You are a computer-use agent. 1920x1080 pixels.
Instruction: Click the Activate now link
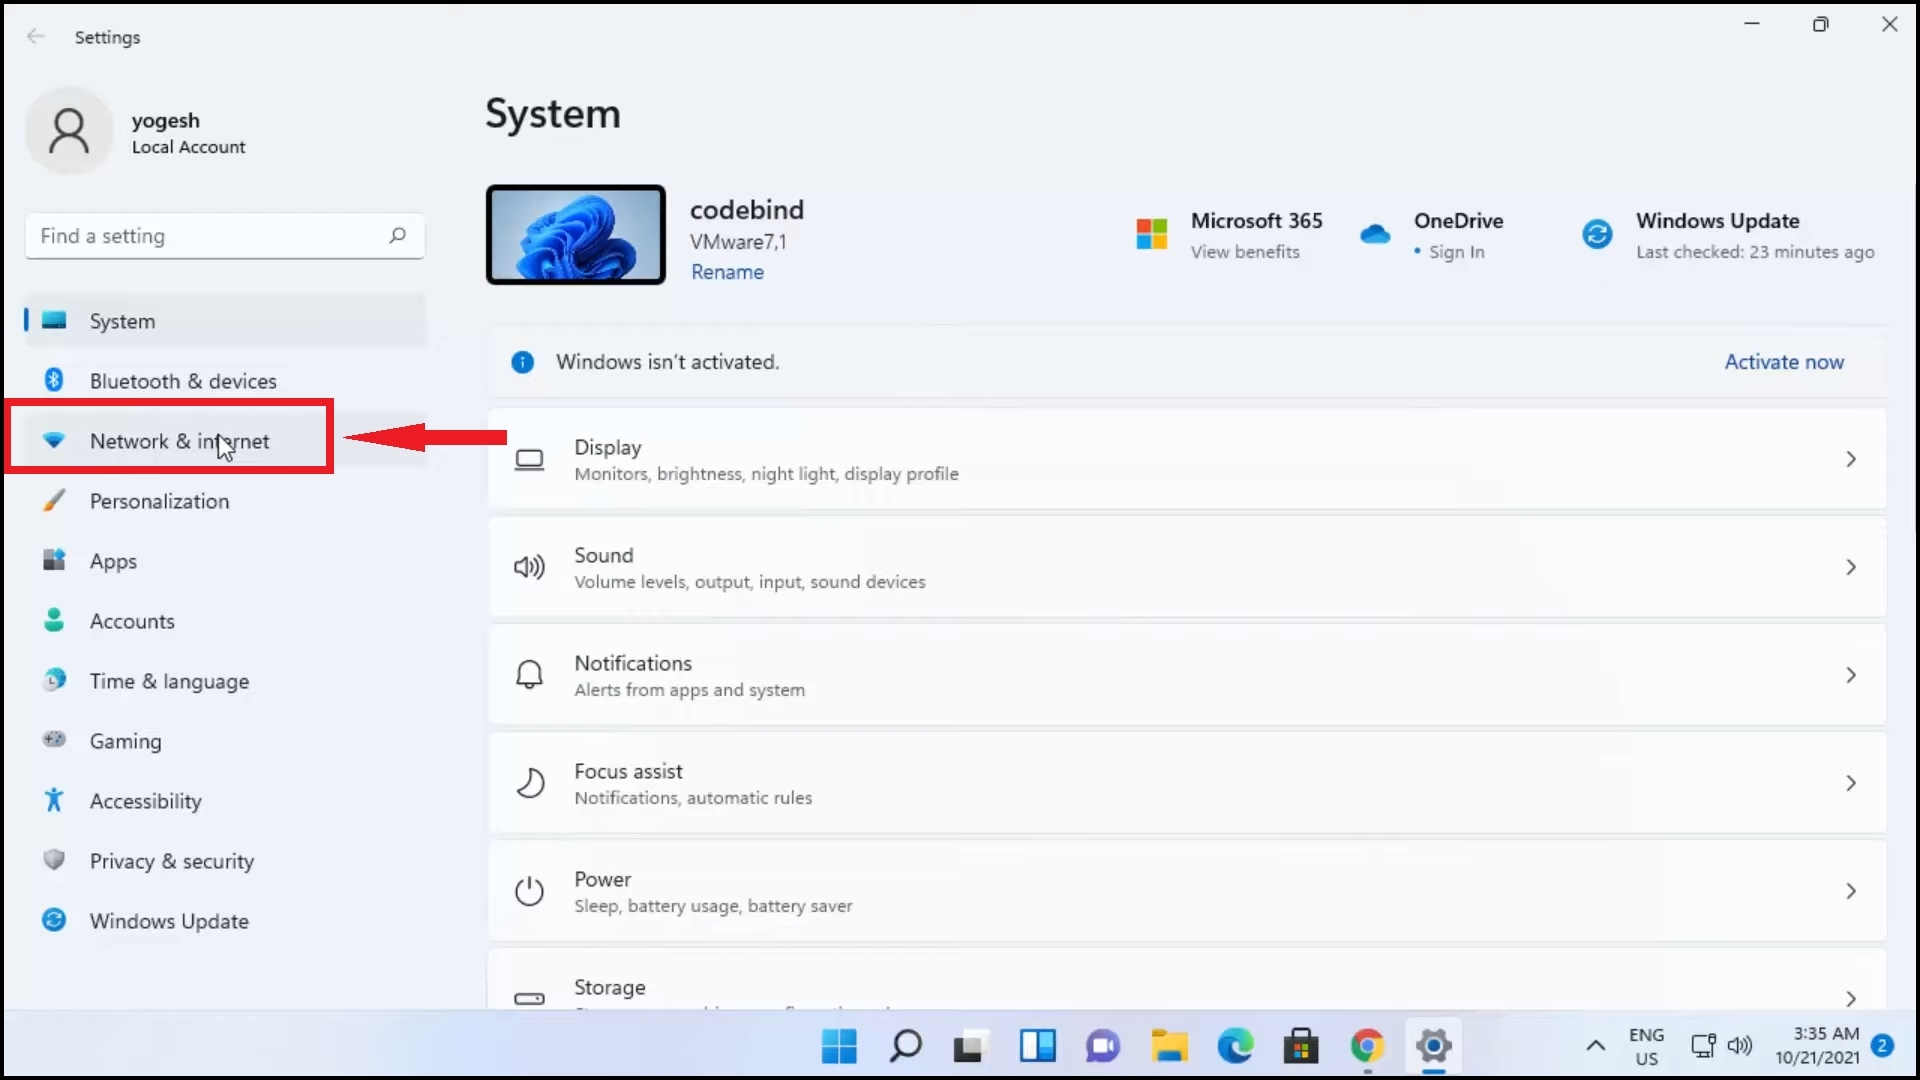1783,362
